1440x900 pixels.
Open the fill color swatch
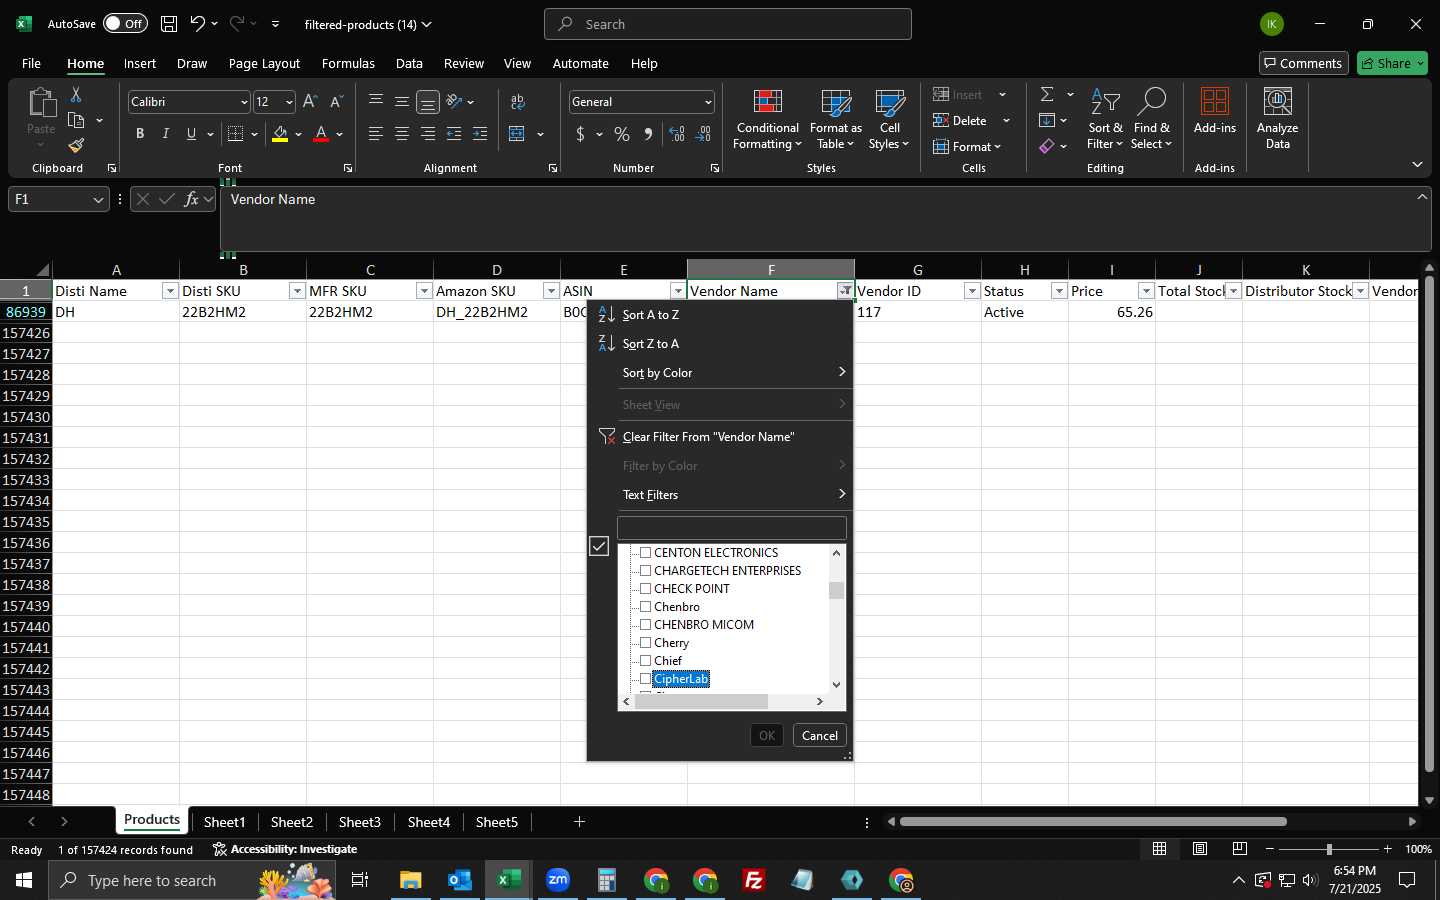pos(280,134)
